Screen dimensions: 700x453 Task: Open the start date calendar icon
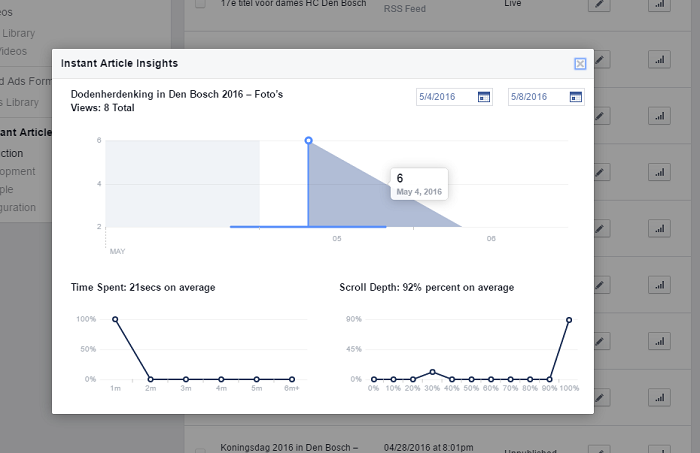[484, 97]
